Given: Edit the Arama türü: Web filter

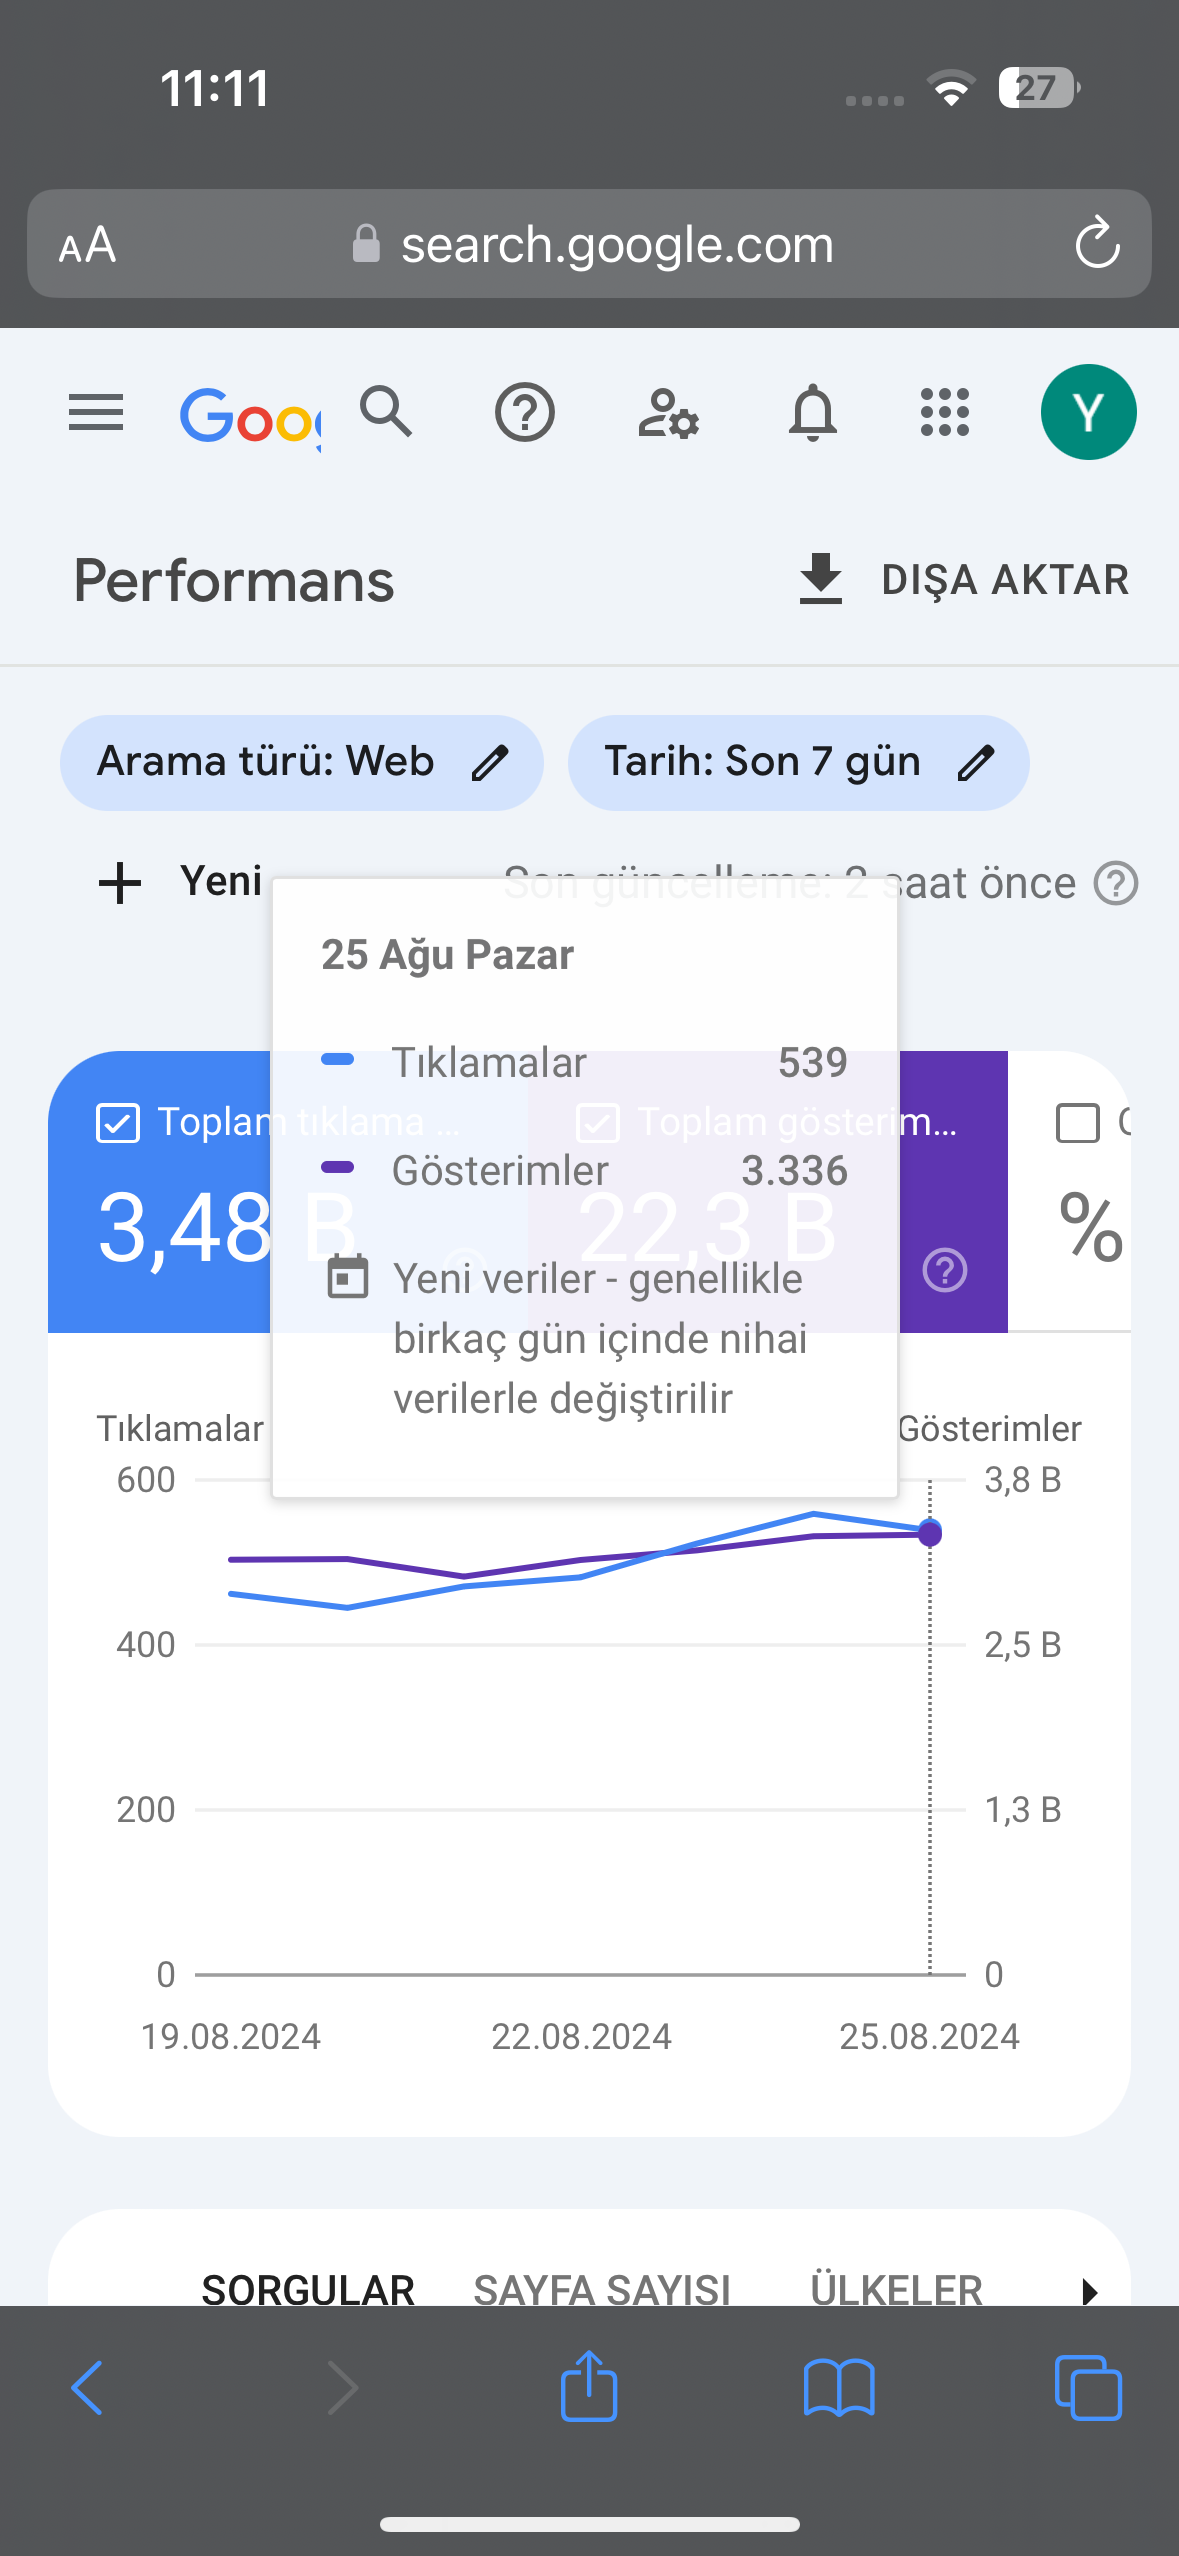Looking at the screenshot, I should click(x=302, y=762).
